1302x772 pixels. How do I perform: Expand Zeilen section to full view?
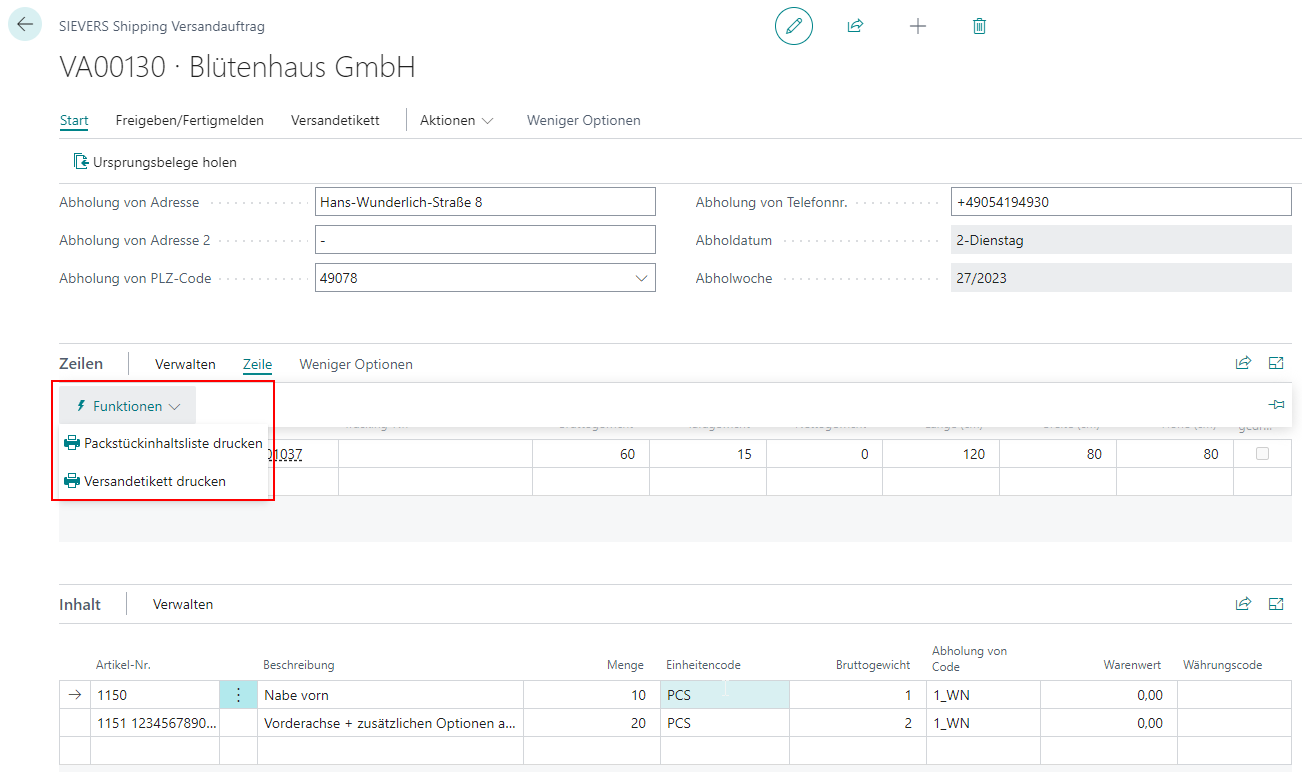tap(1276, 364)
